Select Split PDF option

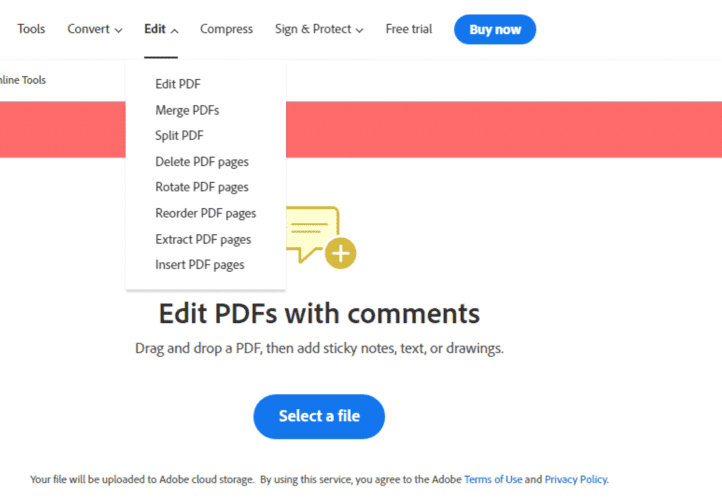179,136
